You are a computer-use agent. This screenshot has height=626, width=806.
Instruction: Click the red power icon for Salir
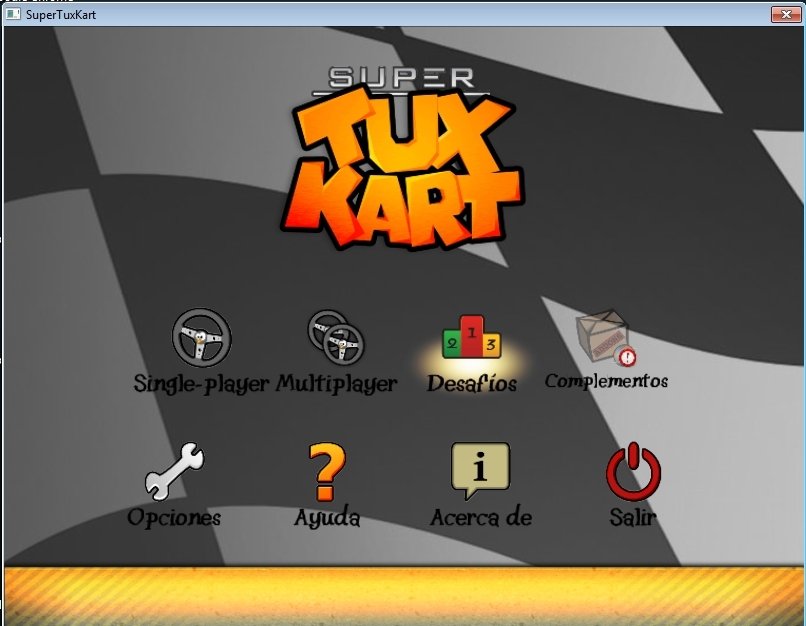click(633, 471)
